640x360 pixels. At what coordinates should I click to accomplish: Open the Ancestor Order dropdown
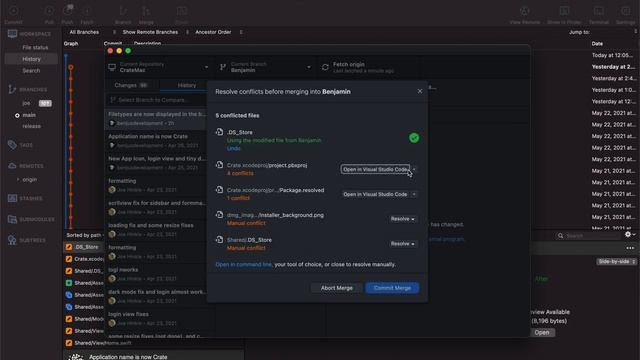pos(218,32)
